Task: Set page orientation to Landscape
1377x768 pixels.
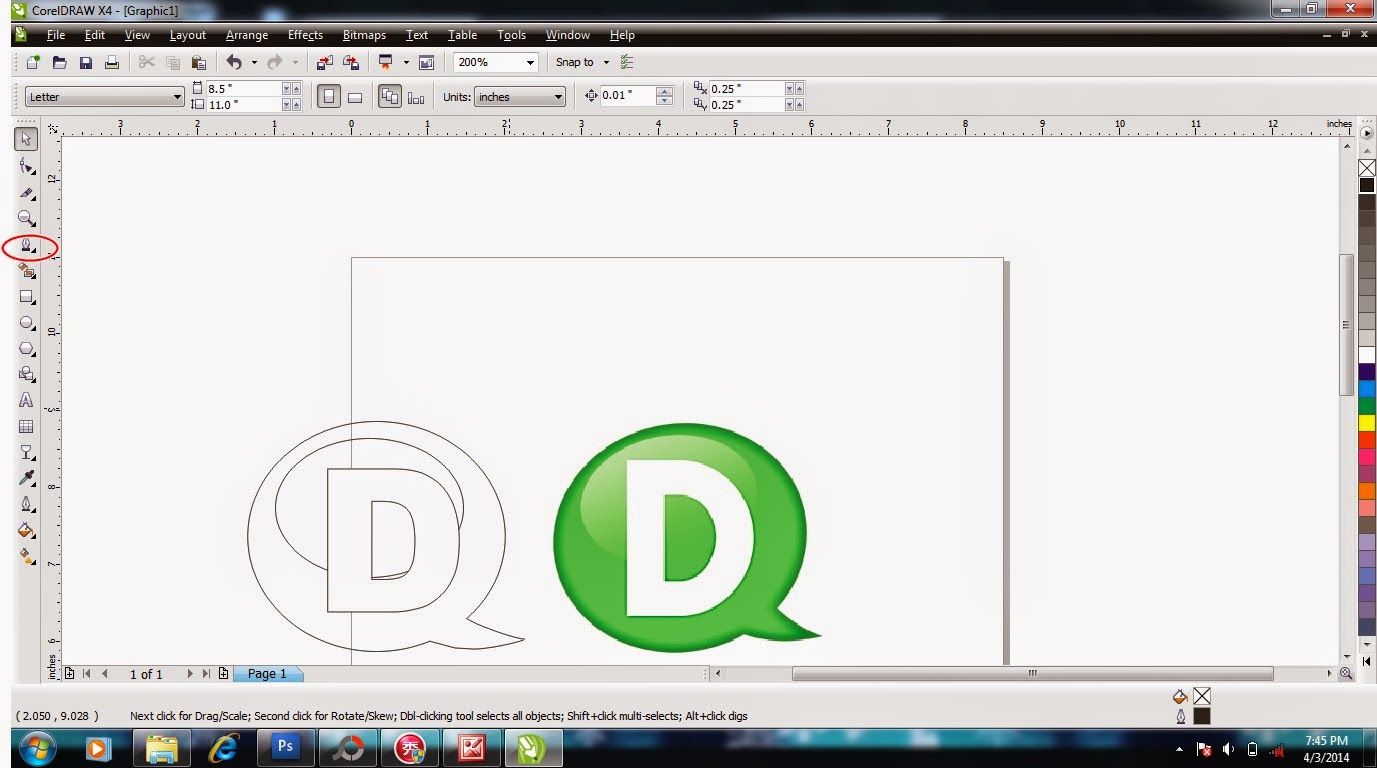Action: 354,97
